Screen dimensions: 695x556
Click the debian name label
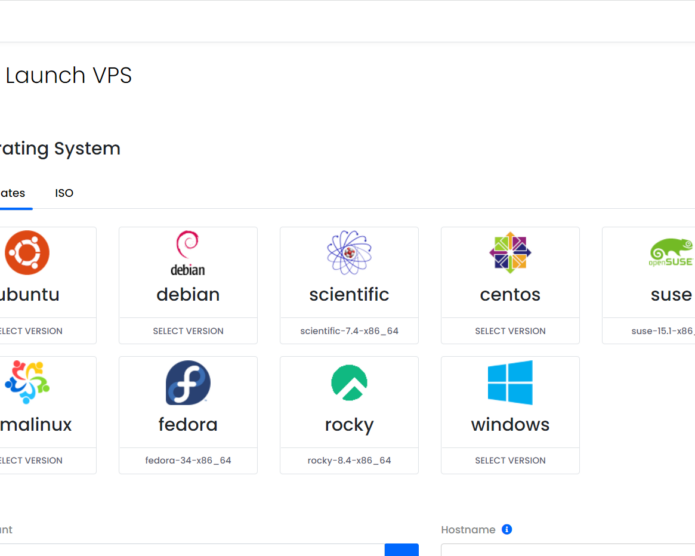(x=188, y=295)
